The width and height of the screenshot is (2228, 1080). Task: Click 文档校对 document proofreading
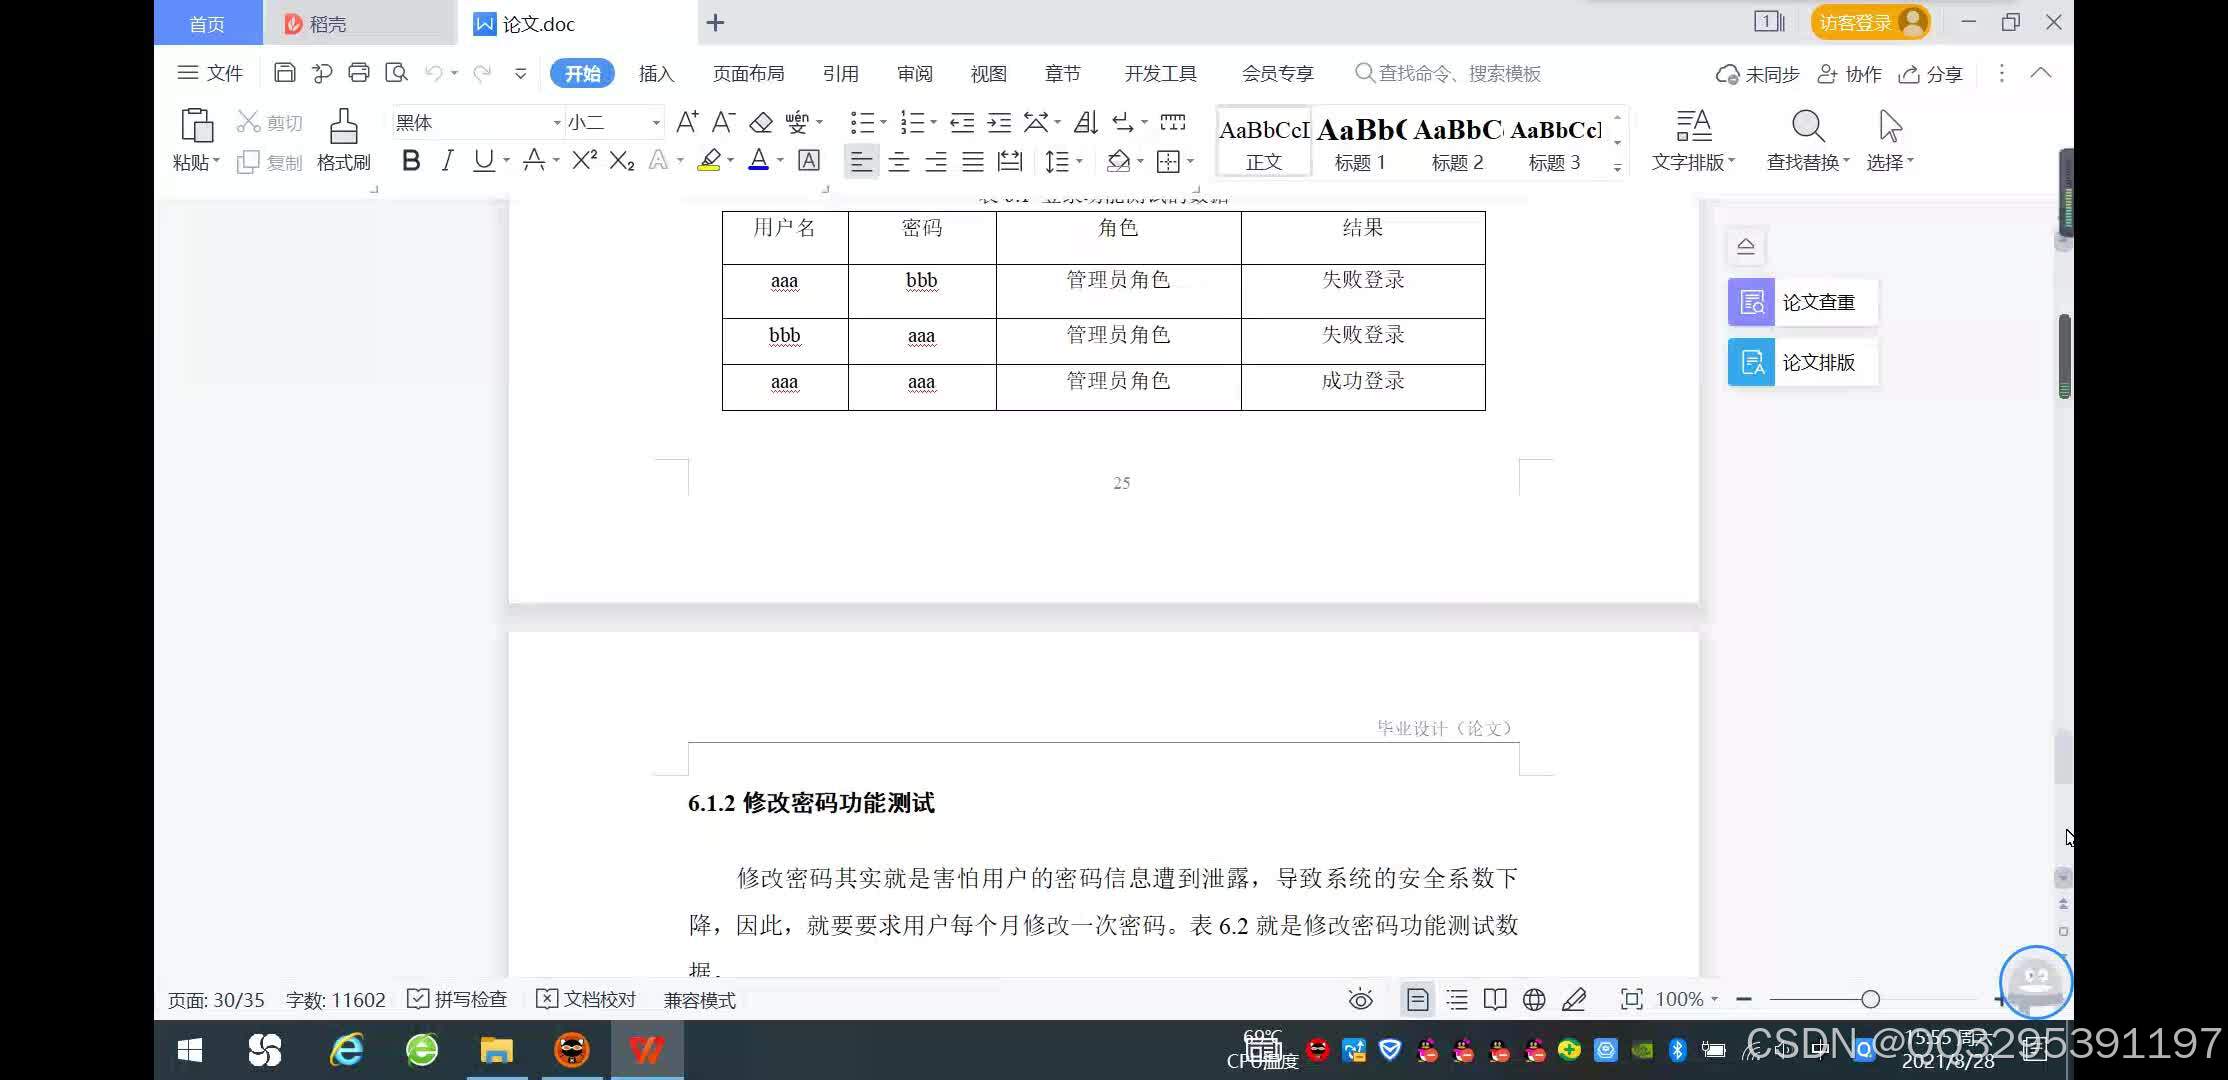(586, 999)
